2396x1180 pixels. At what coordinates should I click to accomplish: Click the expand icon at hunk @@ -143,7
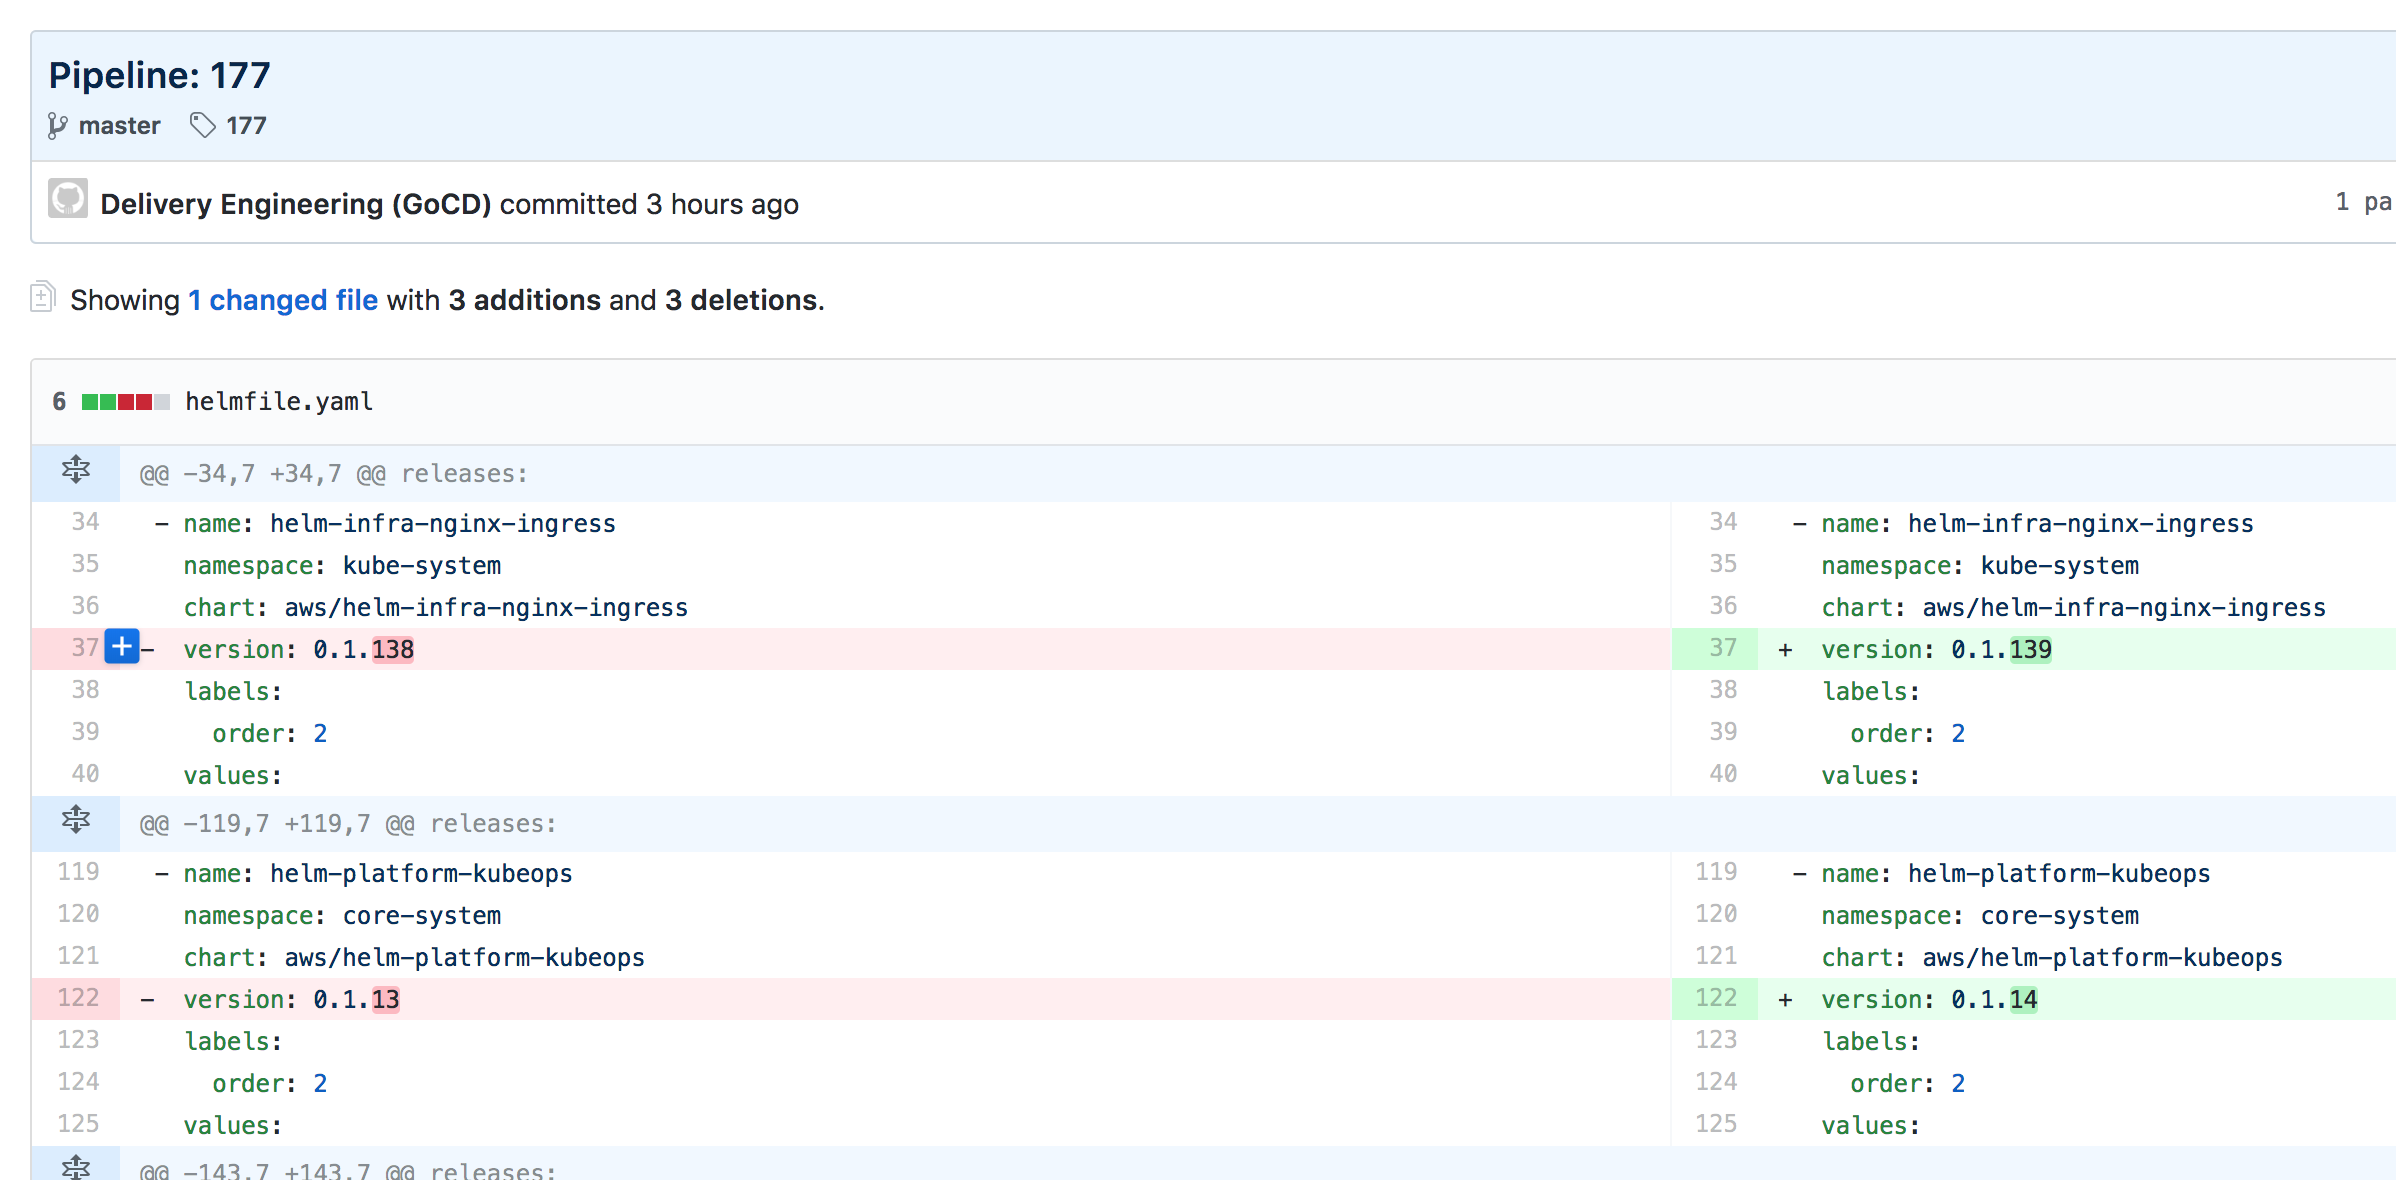[75, 1168]
